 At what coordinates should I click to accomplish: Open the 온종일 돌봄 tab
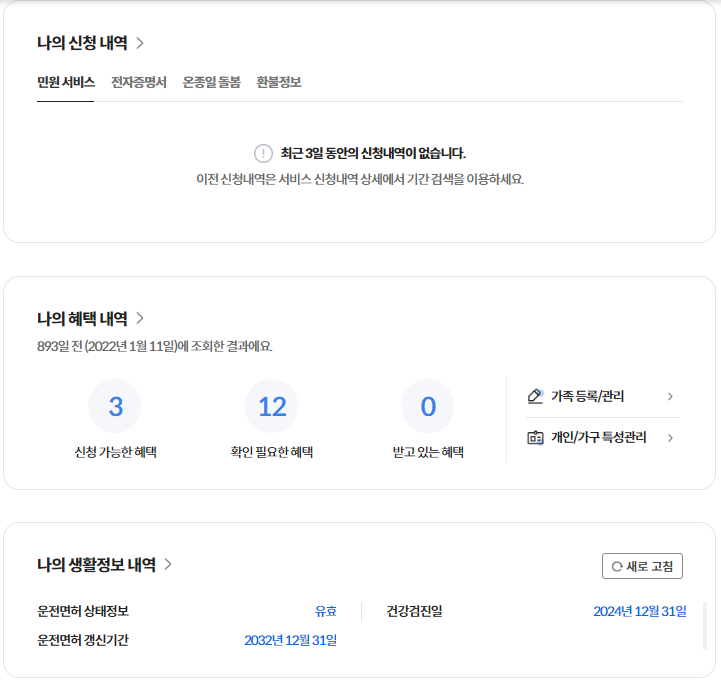click(x=212, y=82)
